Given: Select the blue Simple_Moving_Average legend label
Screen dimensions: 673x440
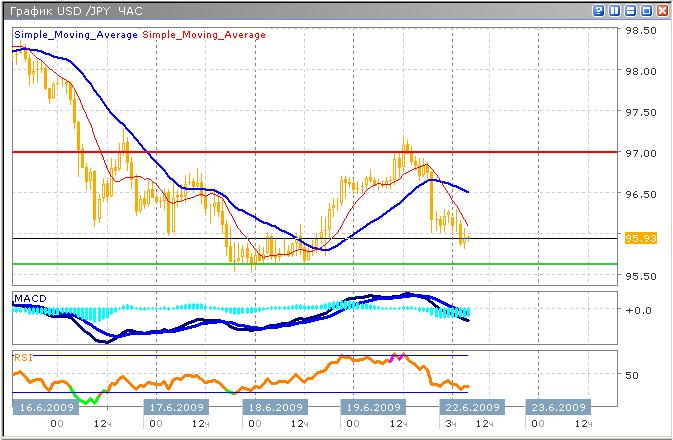Looking at the screenshot, I should pyautogui.click(x=77, y=35).
